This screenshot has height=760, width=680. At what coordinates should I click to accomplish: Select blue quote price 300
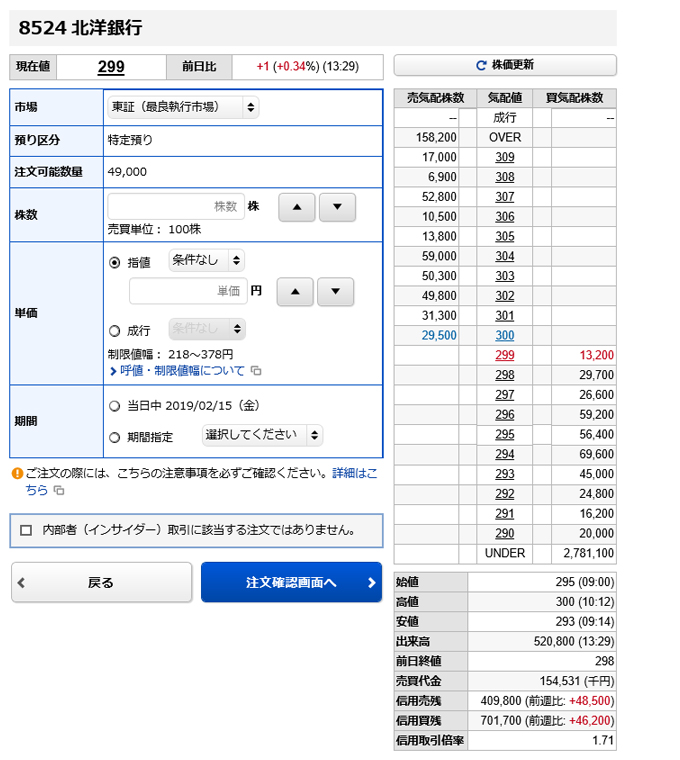click(x=505, y=335)
